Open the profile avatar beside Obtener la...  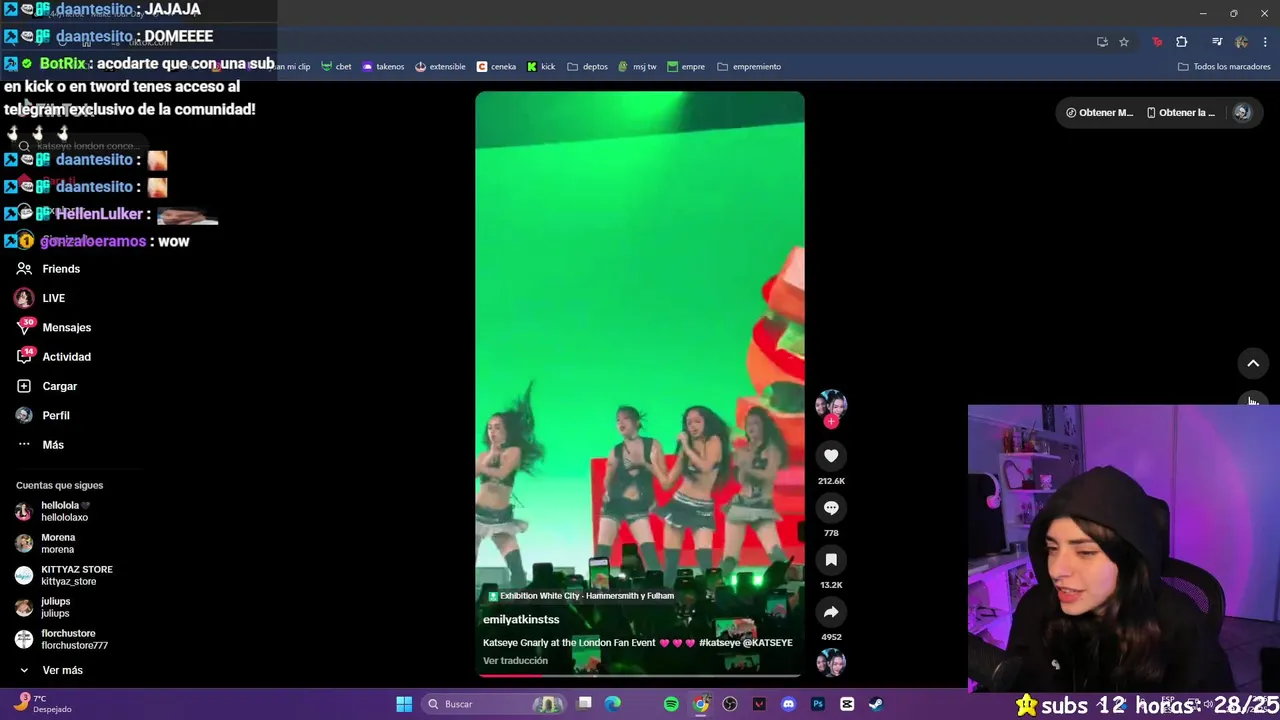[1243, 113]
